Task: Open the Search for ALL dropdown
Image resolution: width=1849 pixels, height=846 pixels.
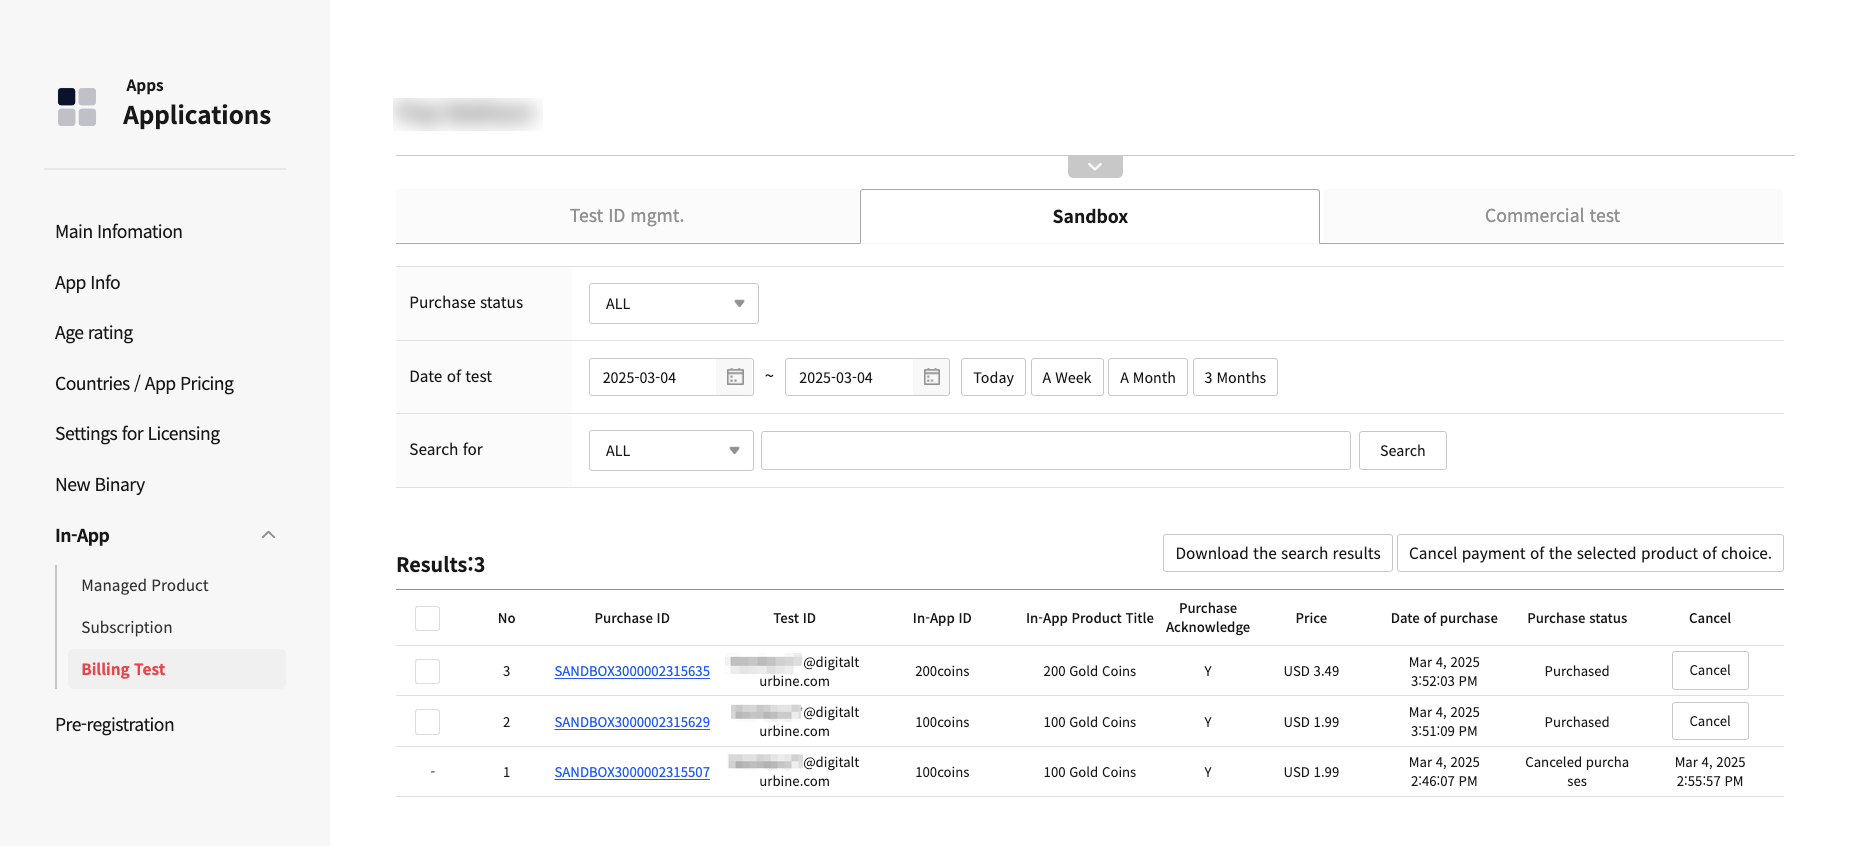Action: [x=671, y=451]
